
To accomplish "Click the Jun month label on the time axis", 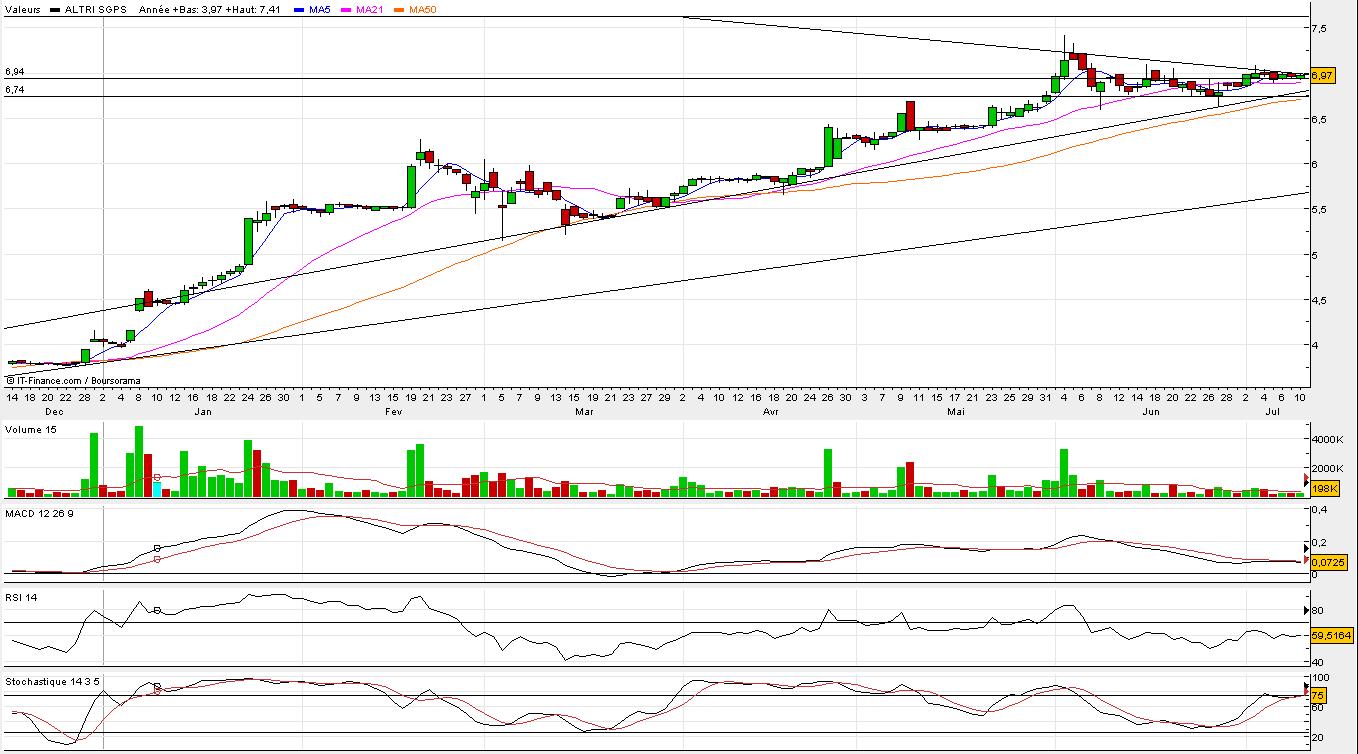I will coord(1152,411).
